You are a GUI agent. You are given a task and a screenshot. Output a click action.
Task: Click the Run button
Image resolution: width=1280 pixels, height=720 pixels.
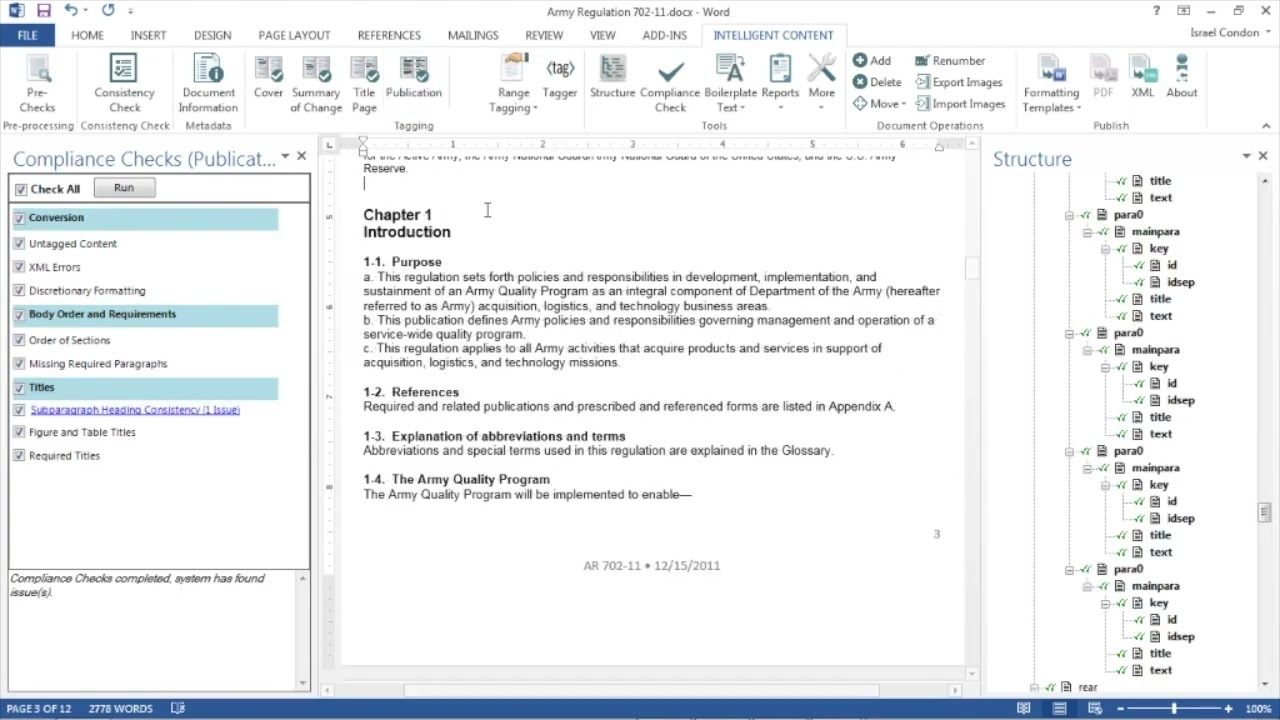coord(124,188)
